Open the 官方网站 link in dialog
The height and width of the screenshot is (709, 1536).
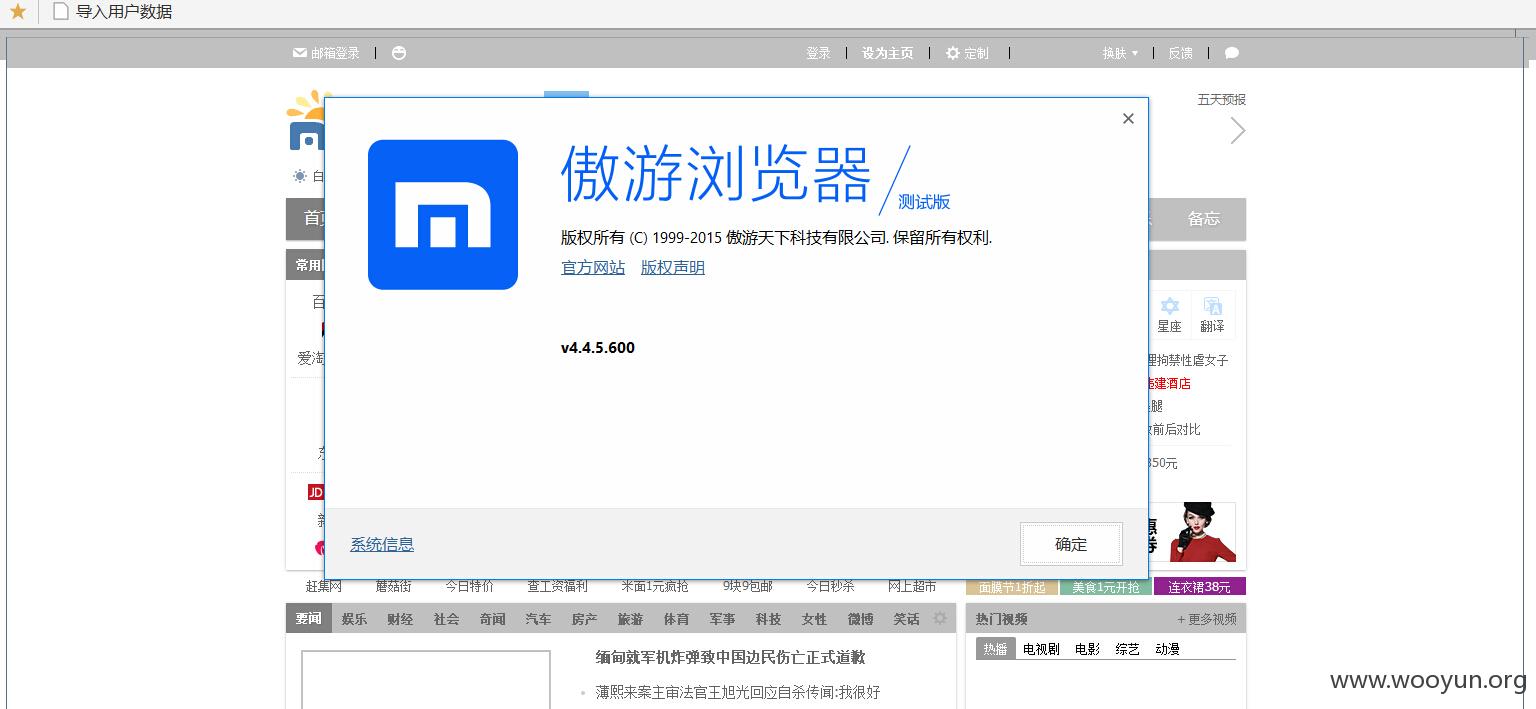pyautogui.click(x=593, y=267)
